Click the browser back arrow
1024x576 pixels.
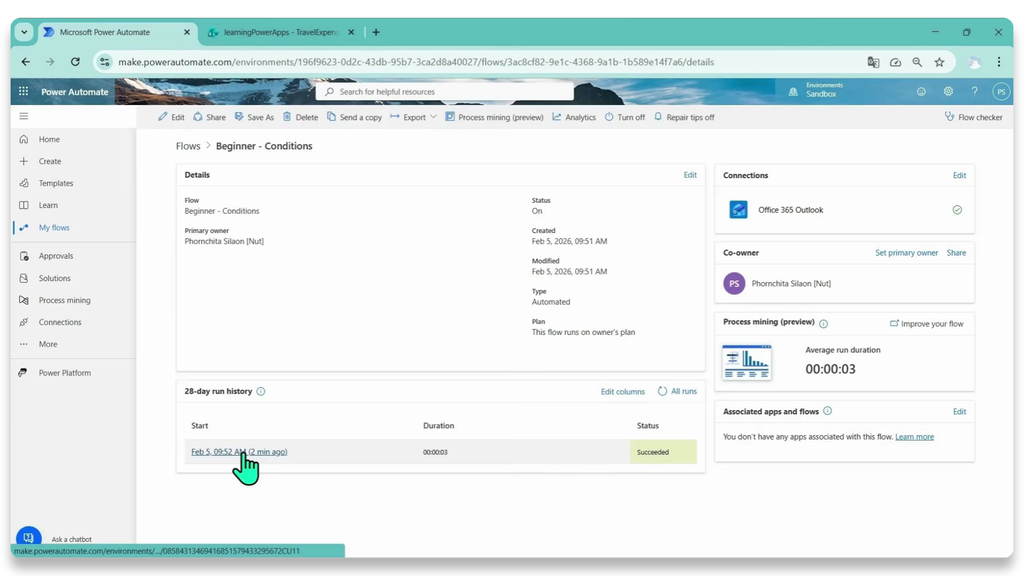point(25,62)
